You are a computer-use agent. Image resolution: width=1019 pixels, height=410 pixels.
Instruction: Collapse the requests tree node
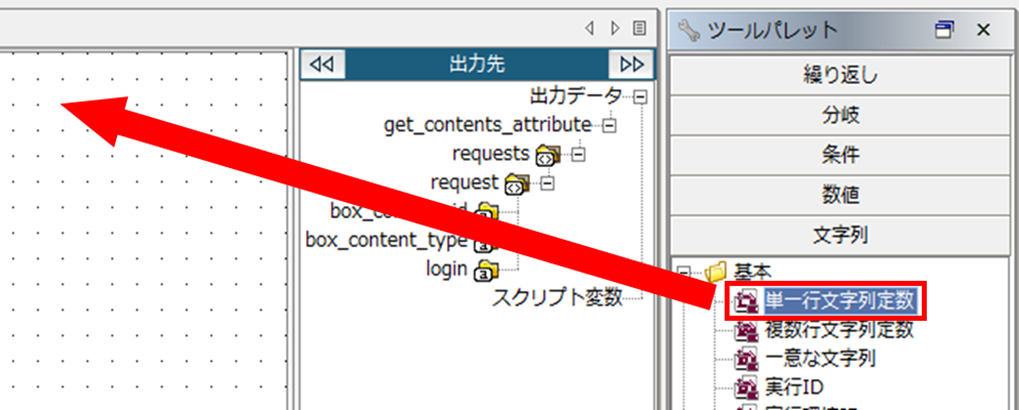click(x=578, y=155)
